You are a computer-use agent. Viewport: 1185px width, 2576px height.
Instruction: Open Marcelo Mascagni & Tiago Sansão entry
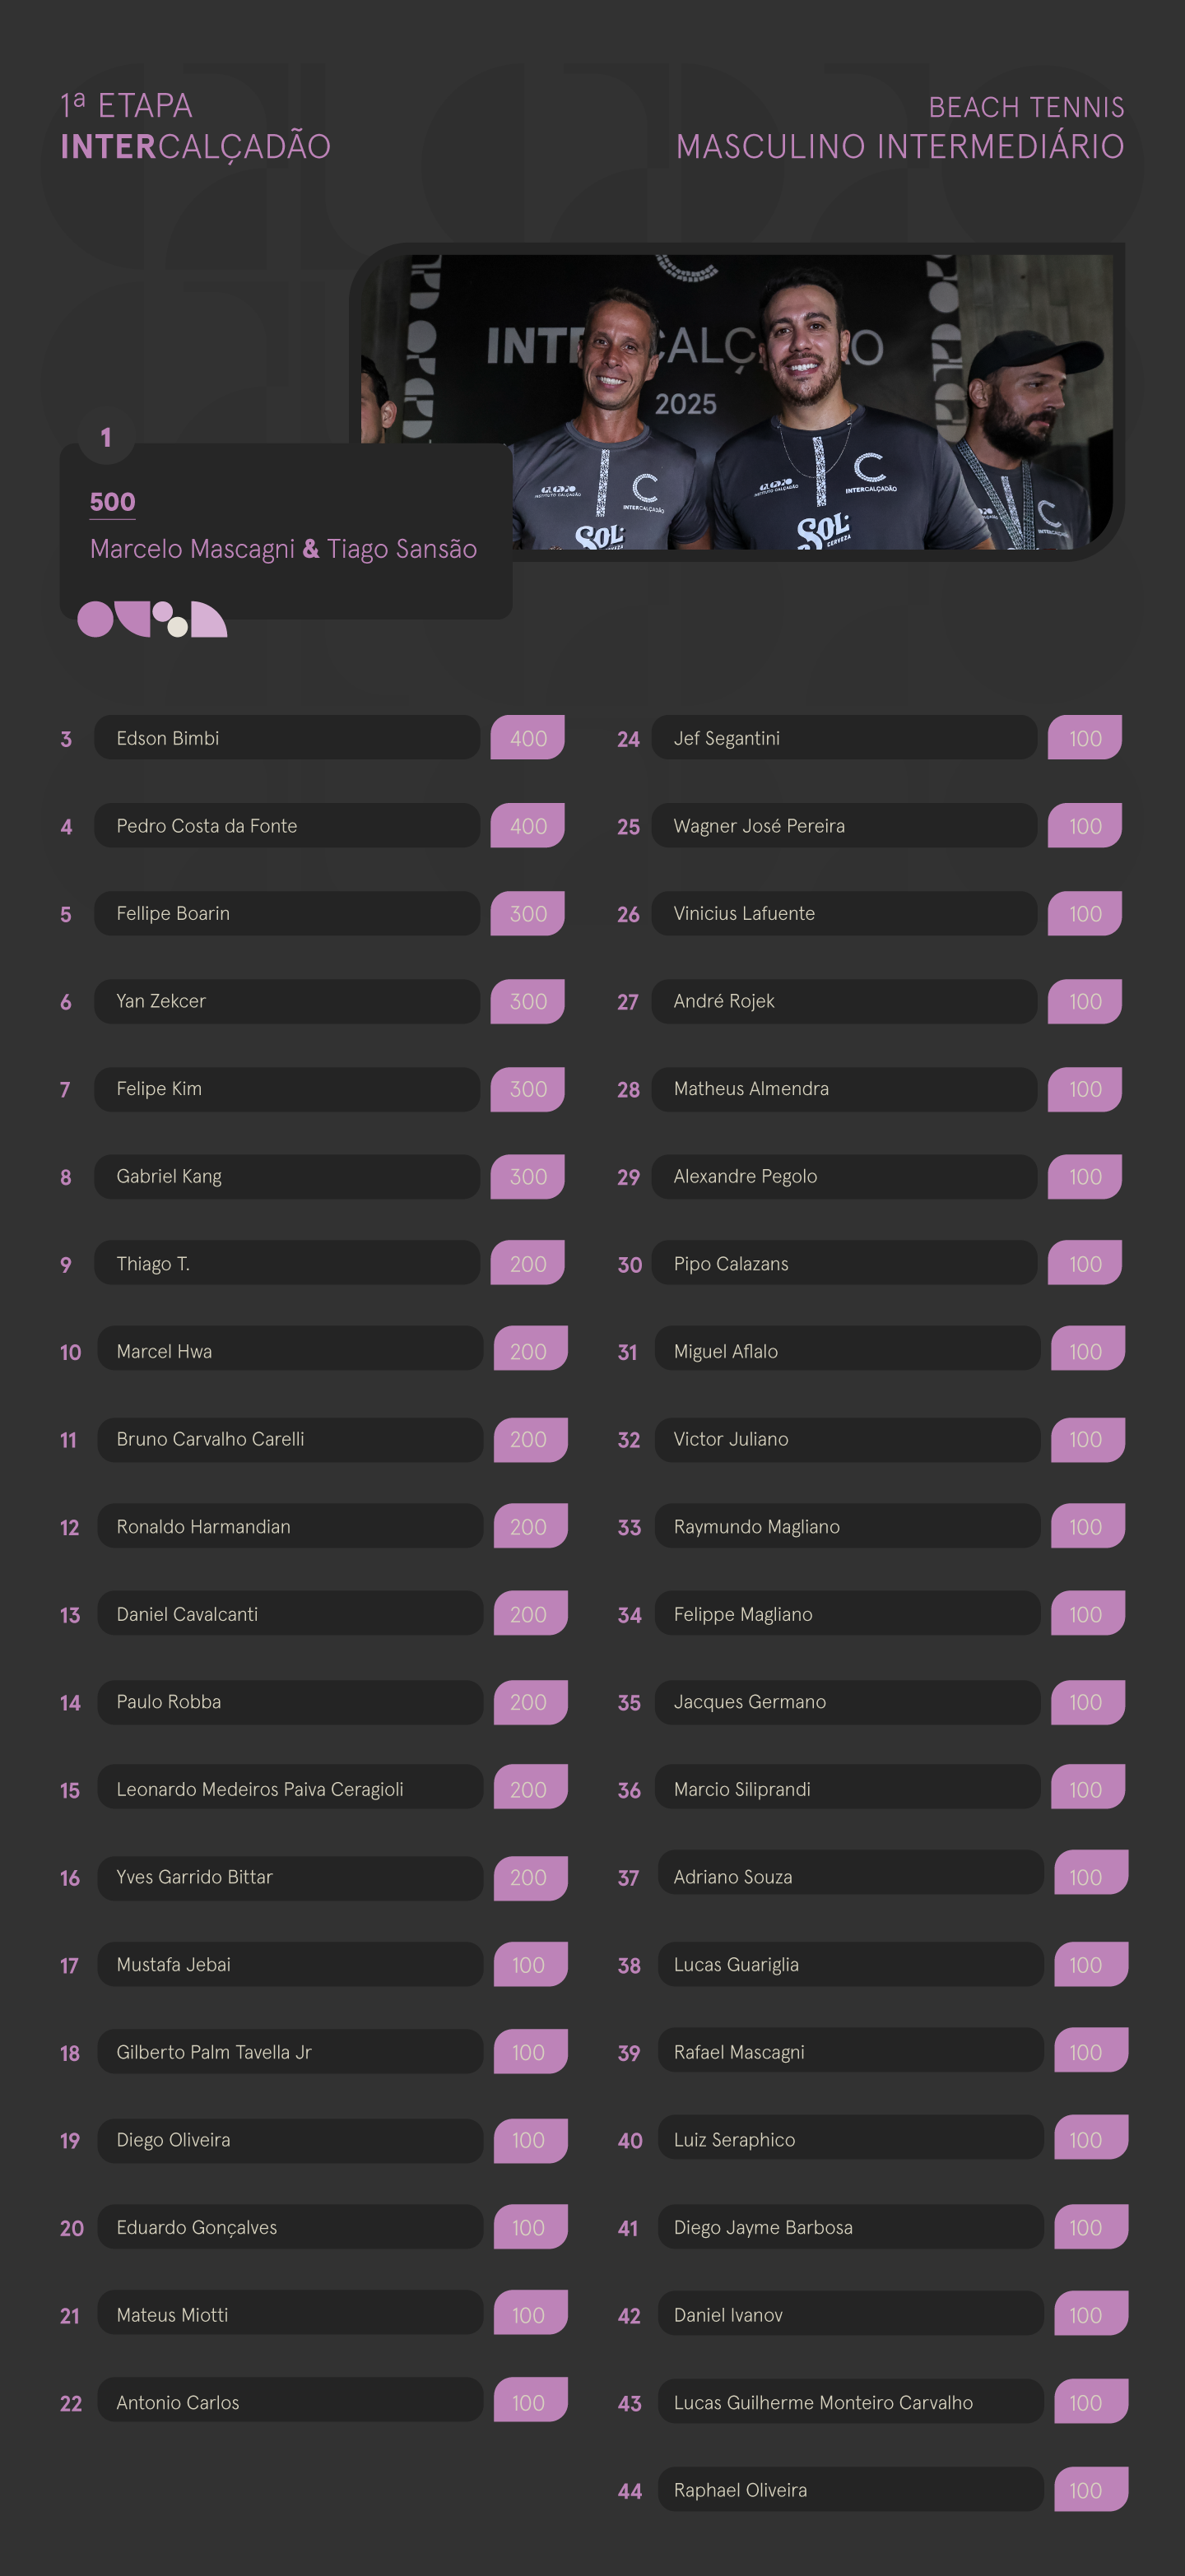(x=283, y=549)
